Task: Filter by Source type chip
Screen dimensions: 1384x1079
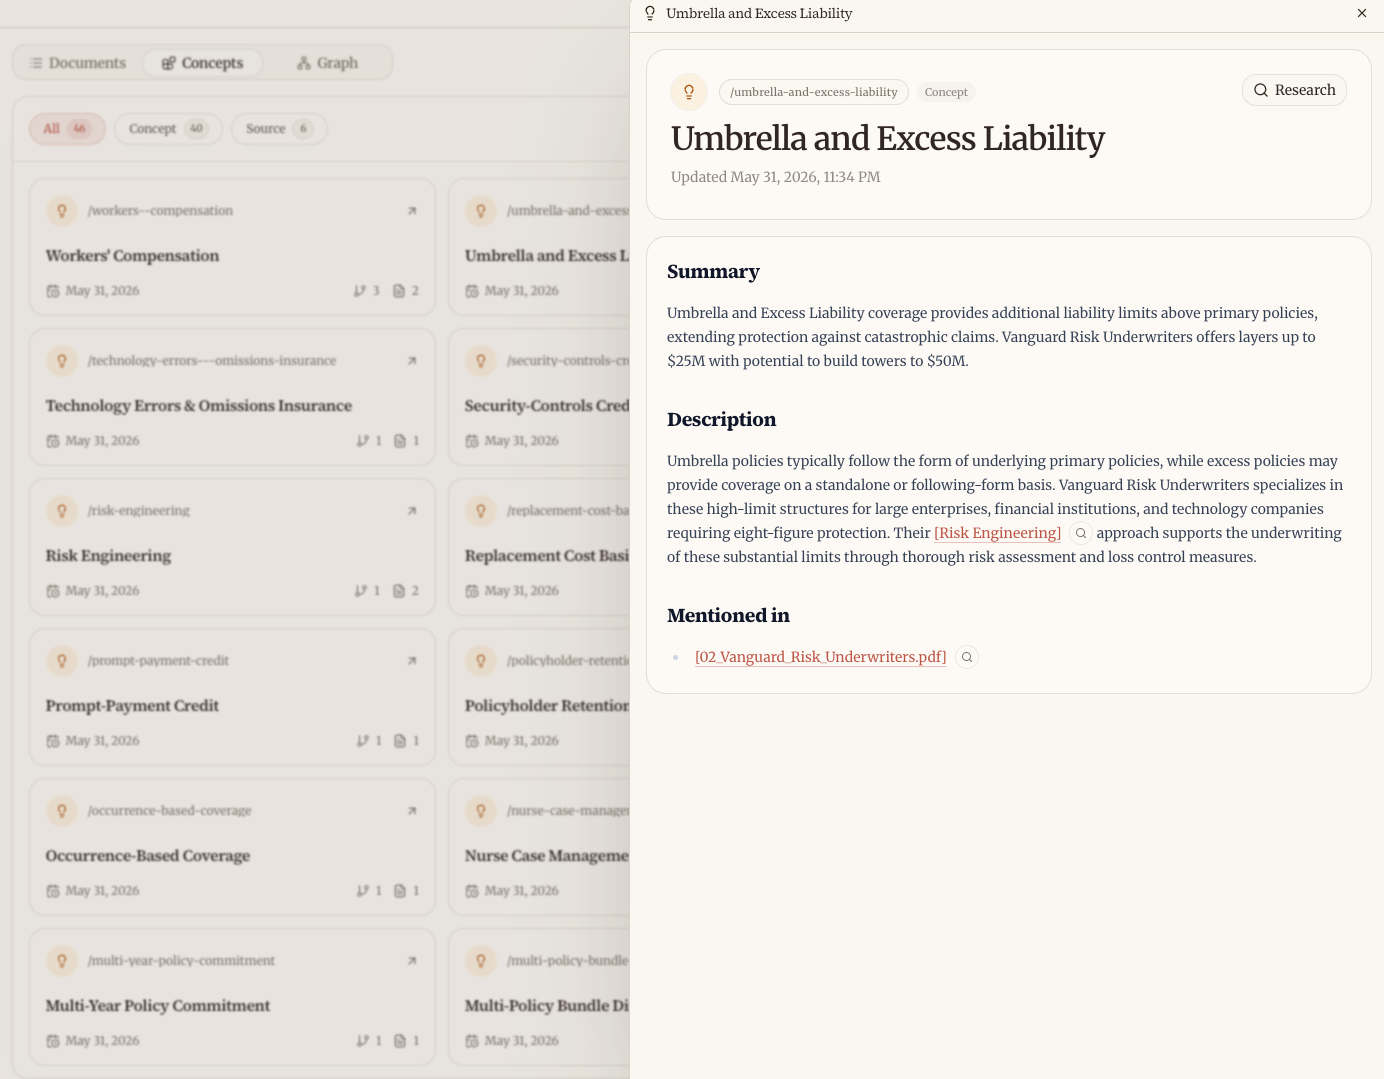Action: pos(279,129)
